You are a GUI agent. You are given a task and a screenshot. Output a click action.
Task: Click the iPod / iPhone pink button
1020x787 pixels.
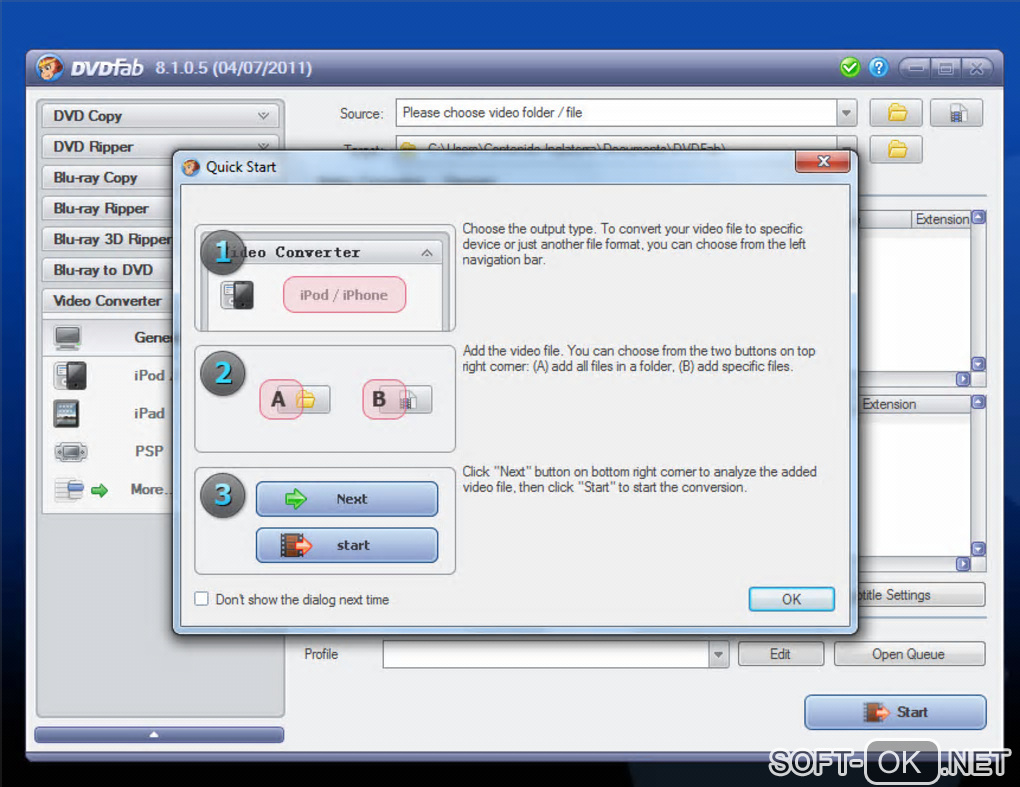[x=344, y=295]
